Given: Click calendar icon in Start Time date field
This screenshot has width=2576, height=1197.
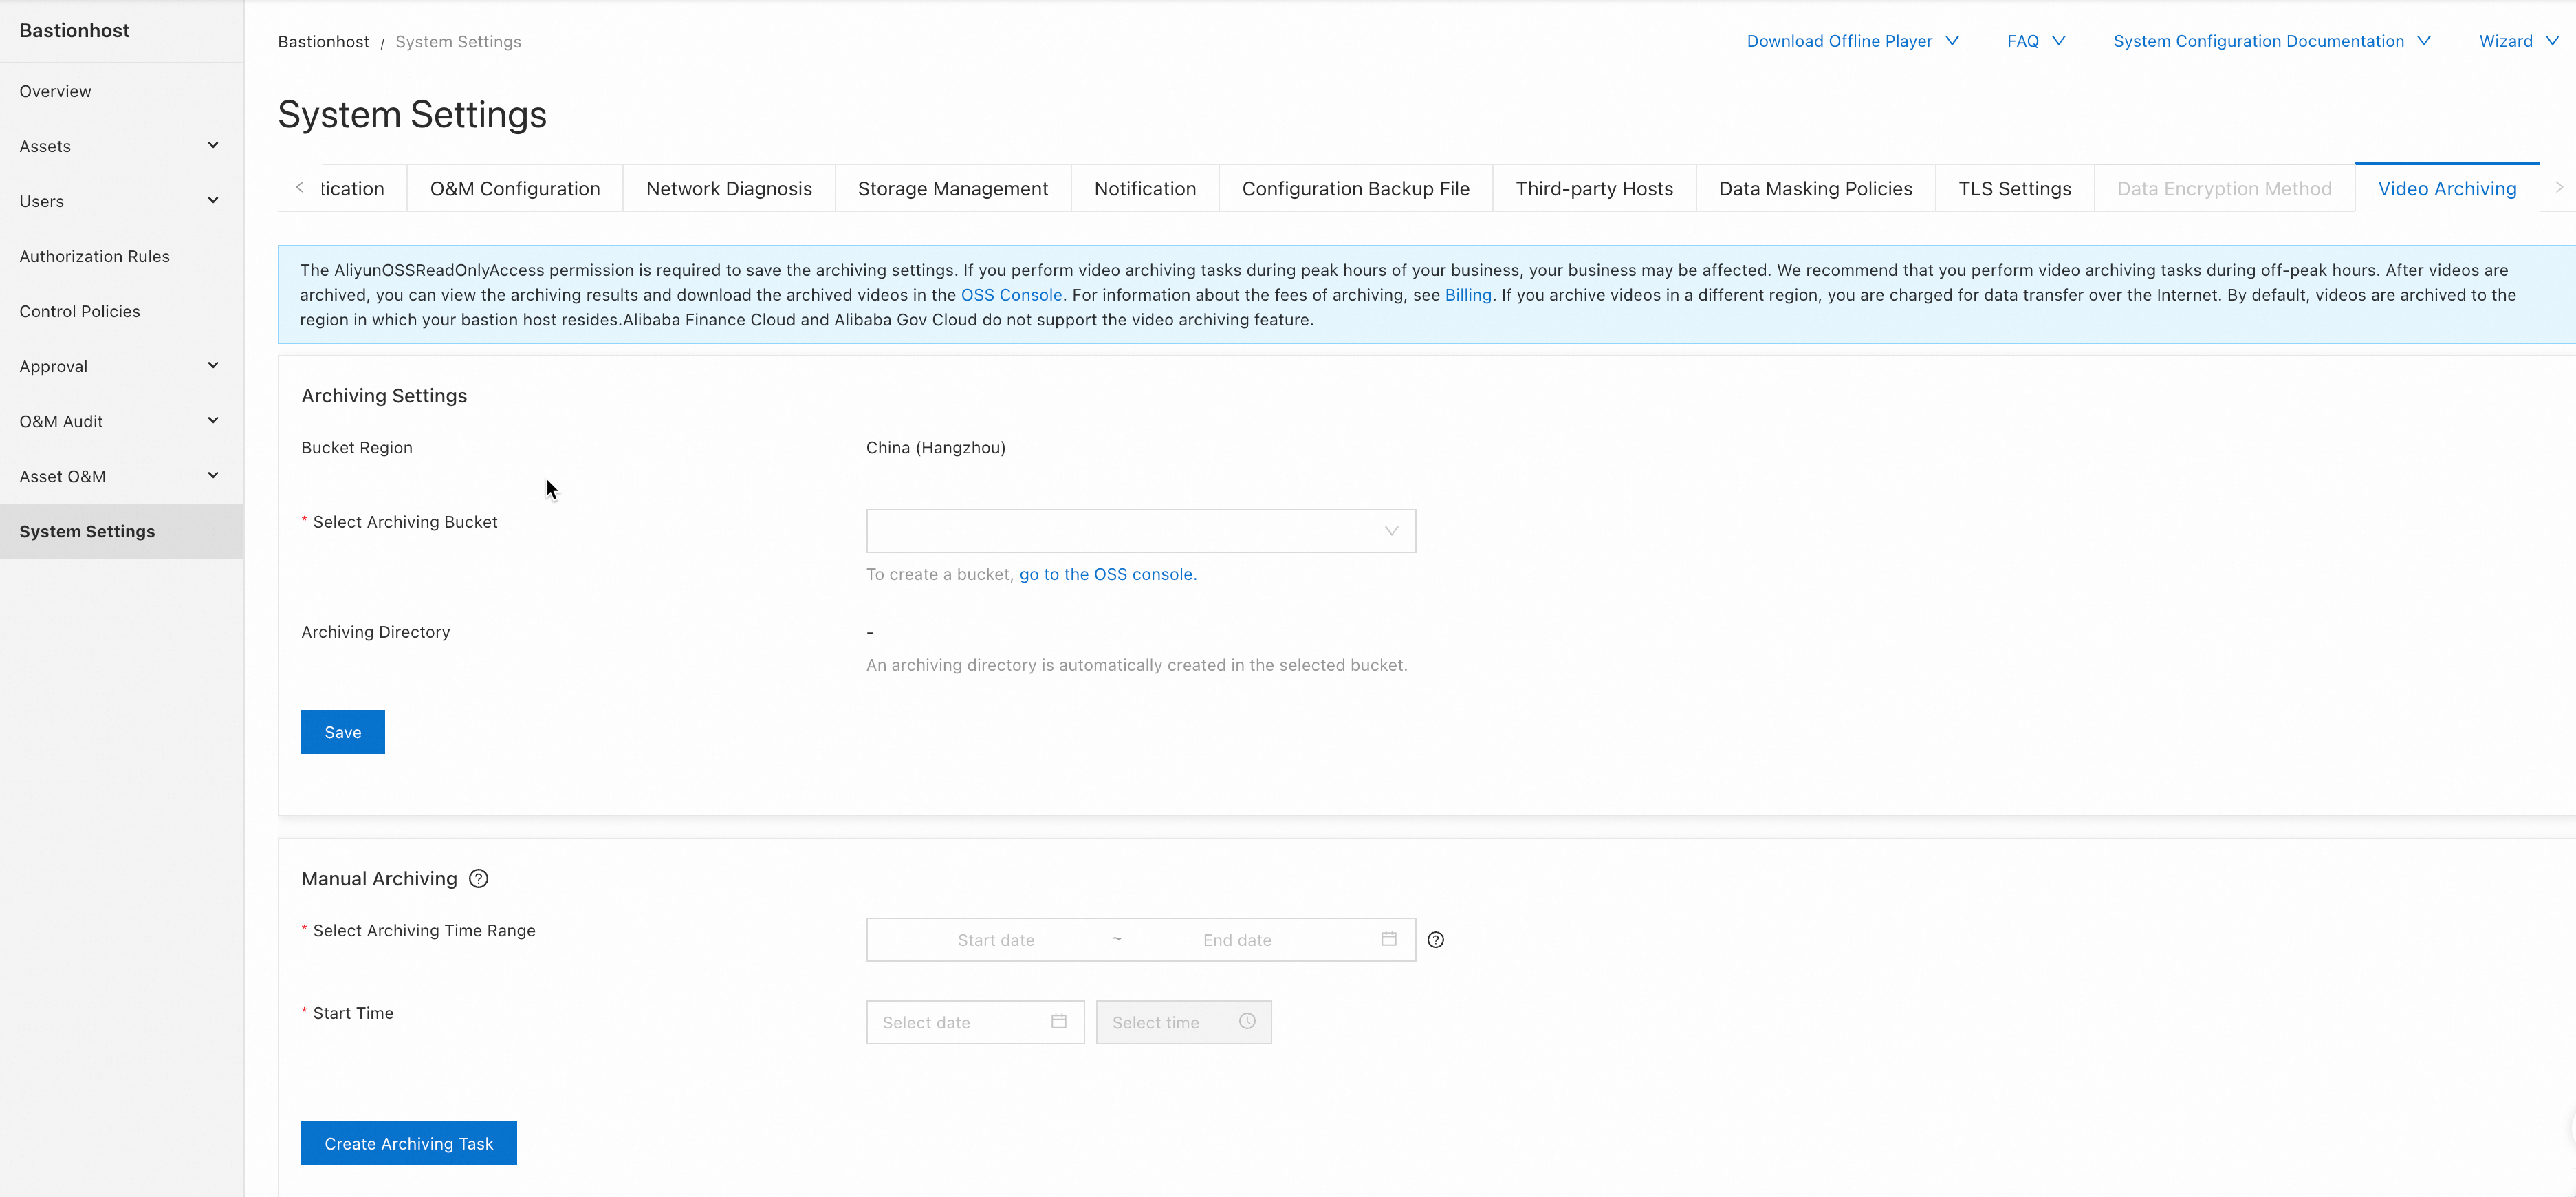Looking at the screenshot, I should pos(1058,1021).
